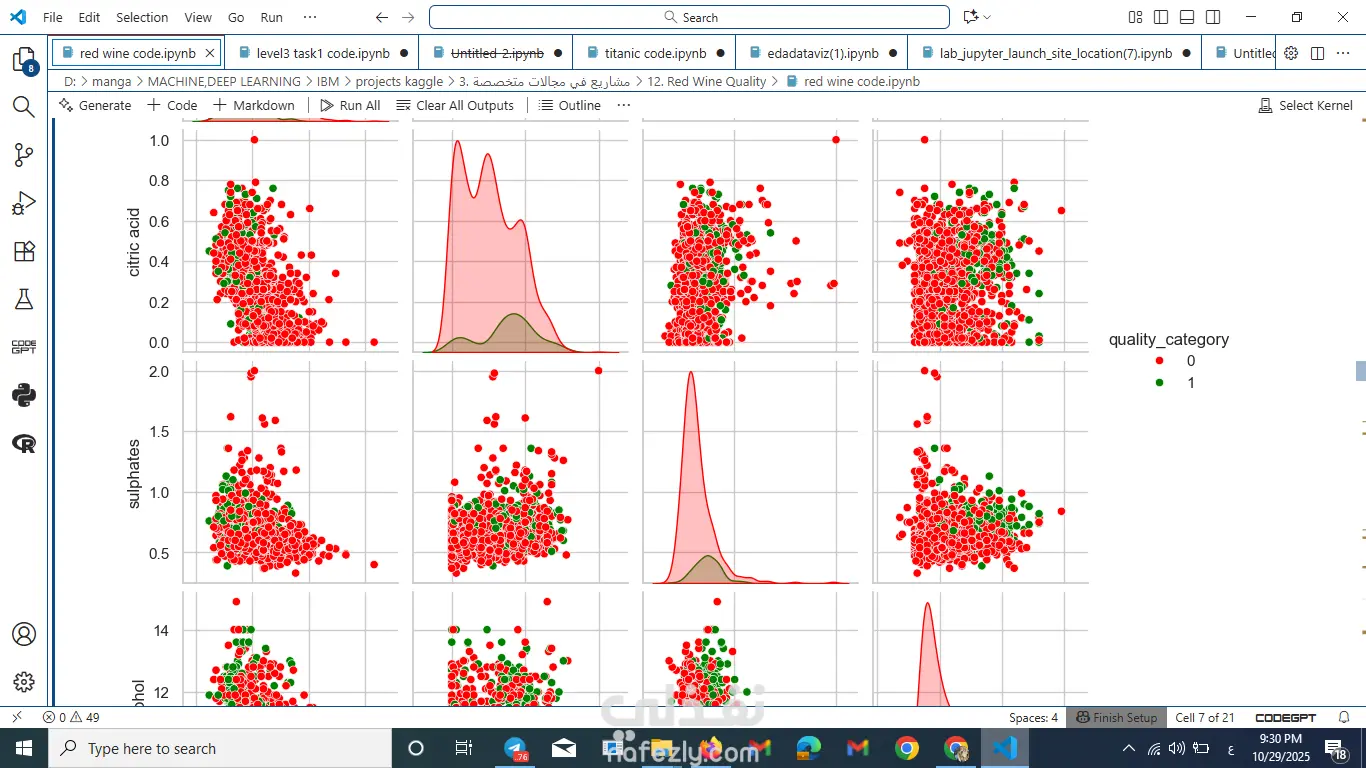The height and width of the screenshot is (768, 1366).
Task: Toggle the bottom panel
Action: (x=1187, y=17)
